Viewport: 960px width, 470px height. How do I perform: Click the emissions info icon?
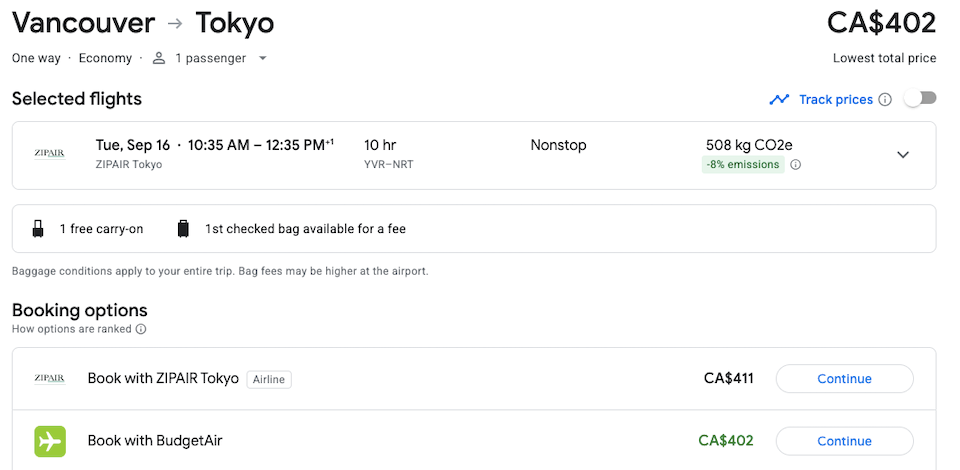pos(795,165)
